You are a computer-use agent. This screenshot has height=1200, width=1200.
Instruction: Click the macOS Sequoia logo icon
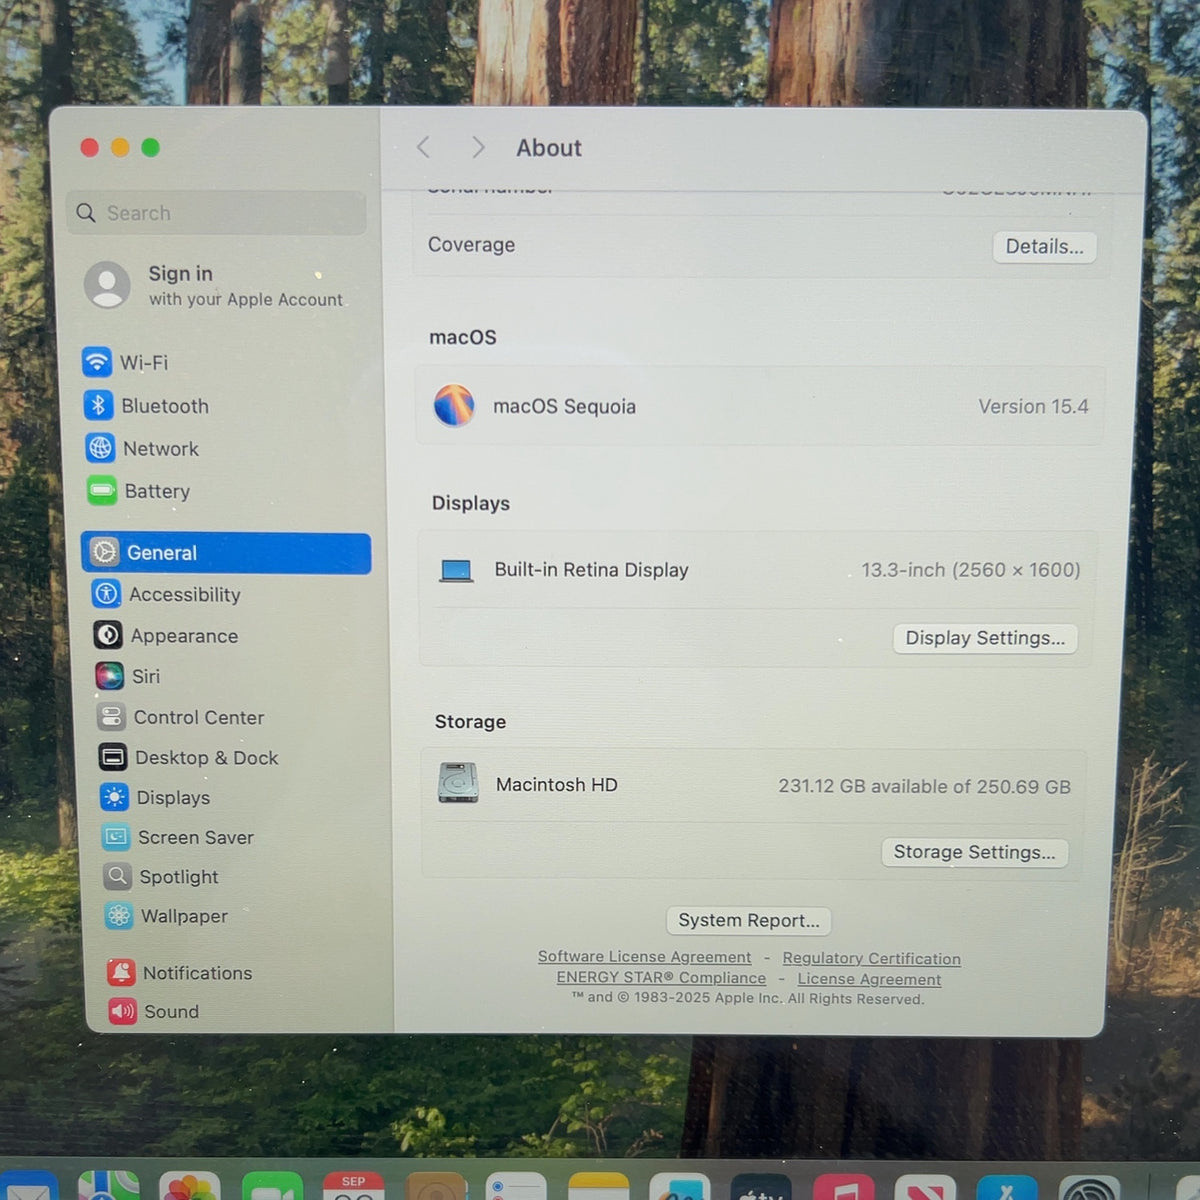click(453, 405)
